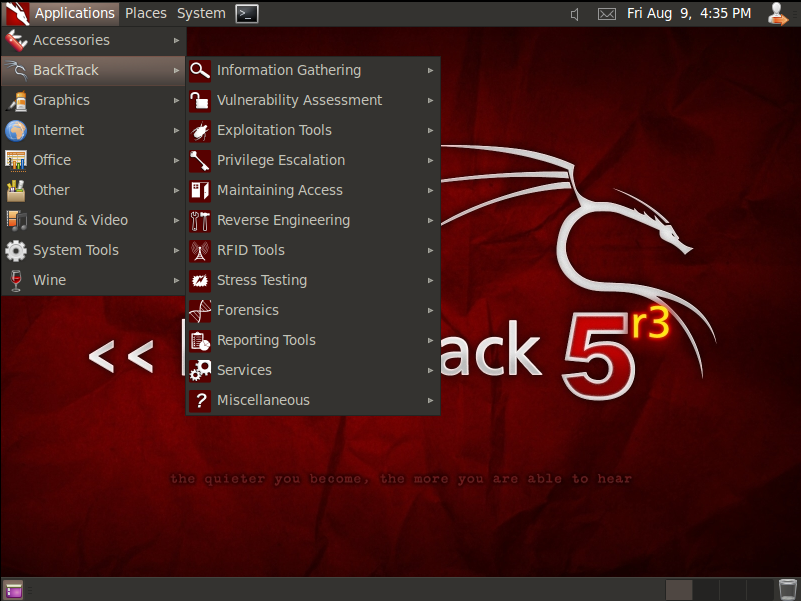Image resolution: width=801 pixels, height=601 pixels.
Task: Expand Privilege Escalation submenu arrow
Action: click(x=431, y=160)
